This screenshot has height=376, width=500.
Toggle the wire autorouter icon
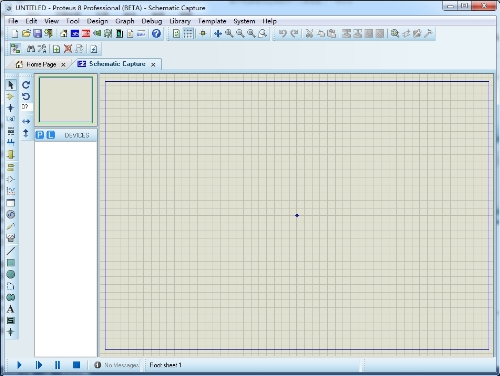point(15,49)
